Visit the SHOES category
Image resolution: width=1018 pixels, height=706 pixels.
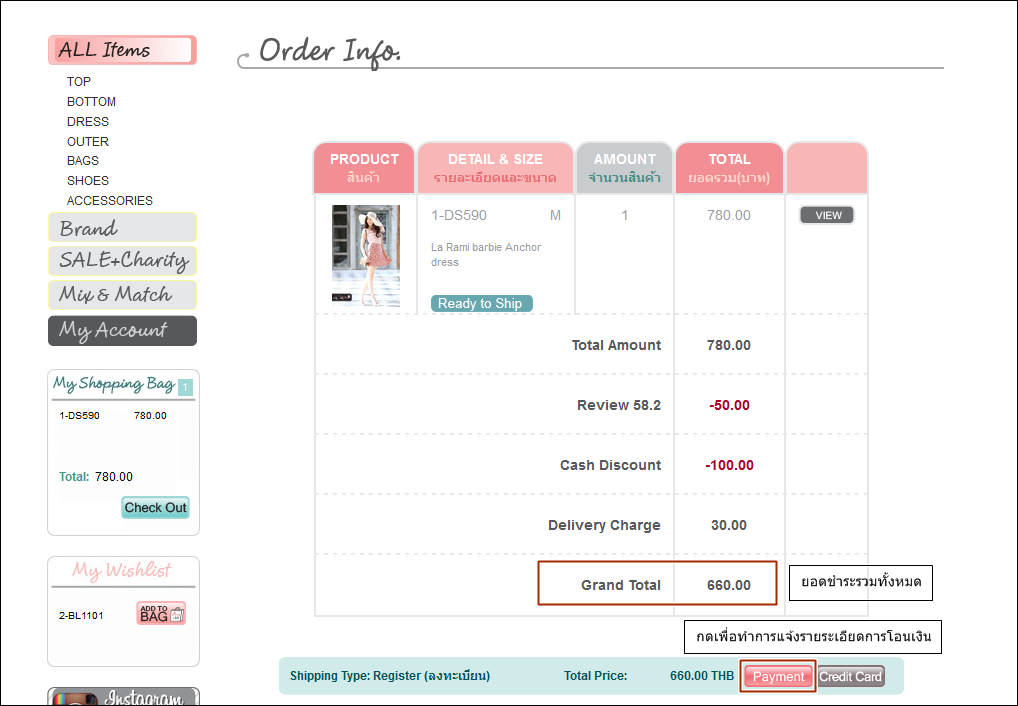click(88, 181)
